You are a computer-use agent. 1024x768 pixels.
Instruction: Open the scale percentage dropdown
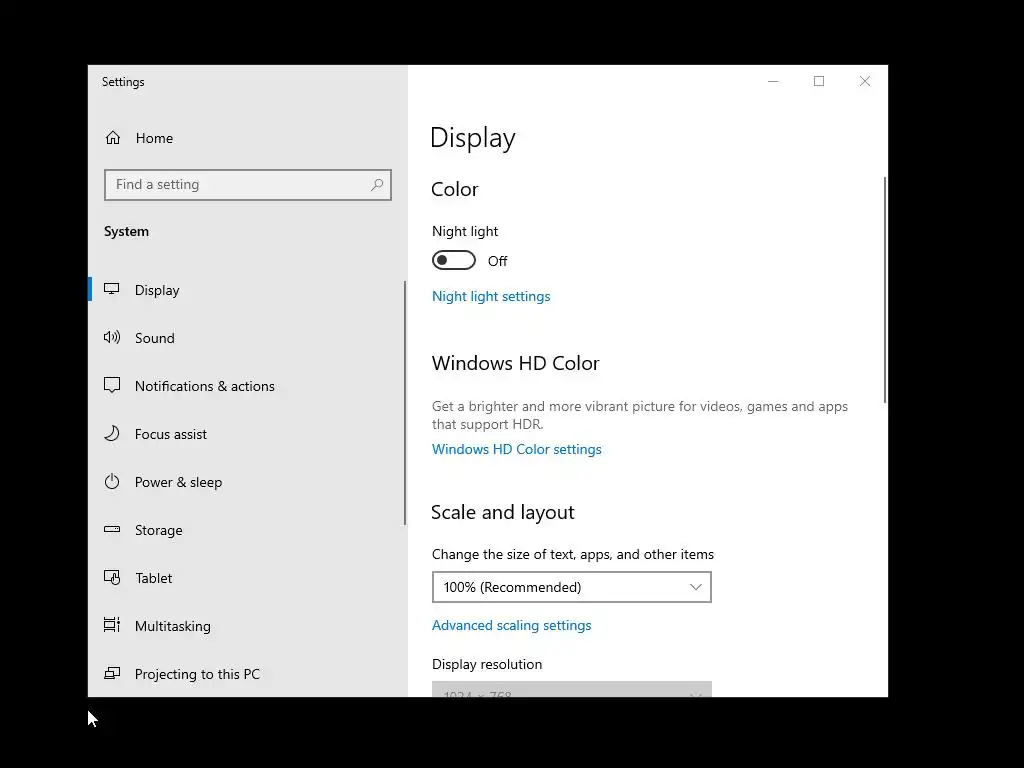point(571,587)
